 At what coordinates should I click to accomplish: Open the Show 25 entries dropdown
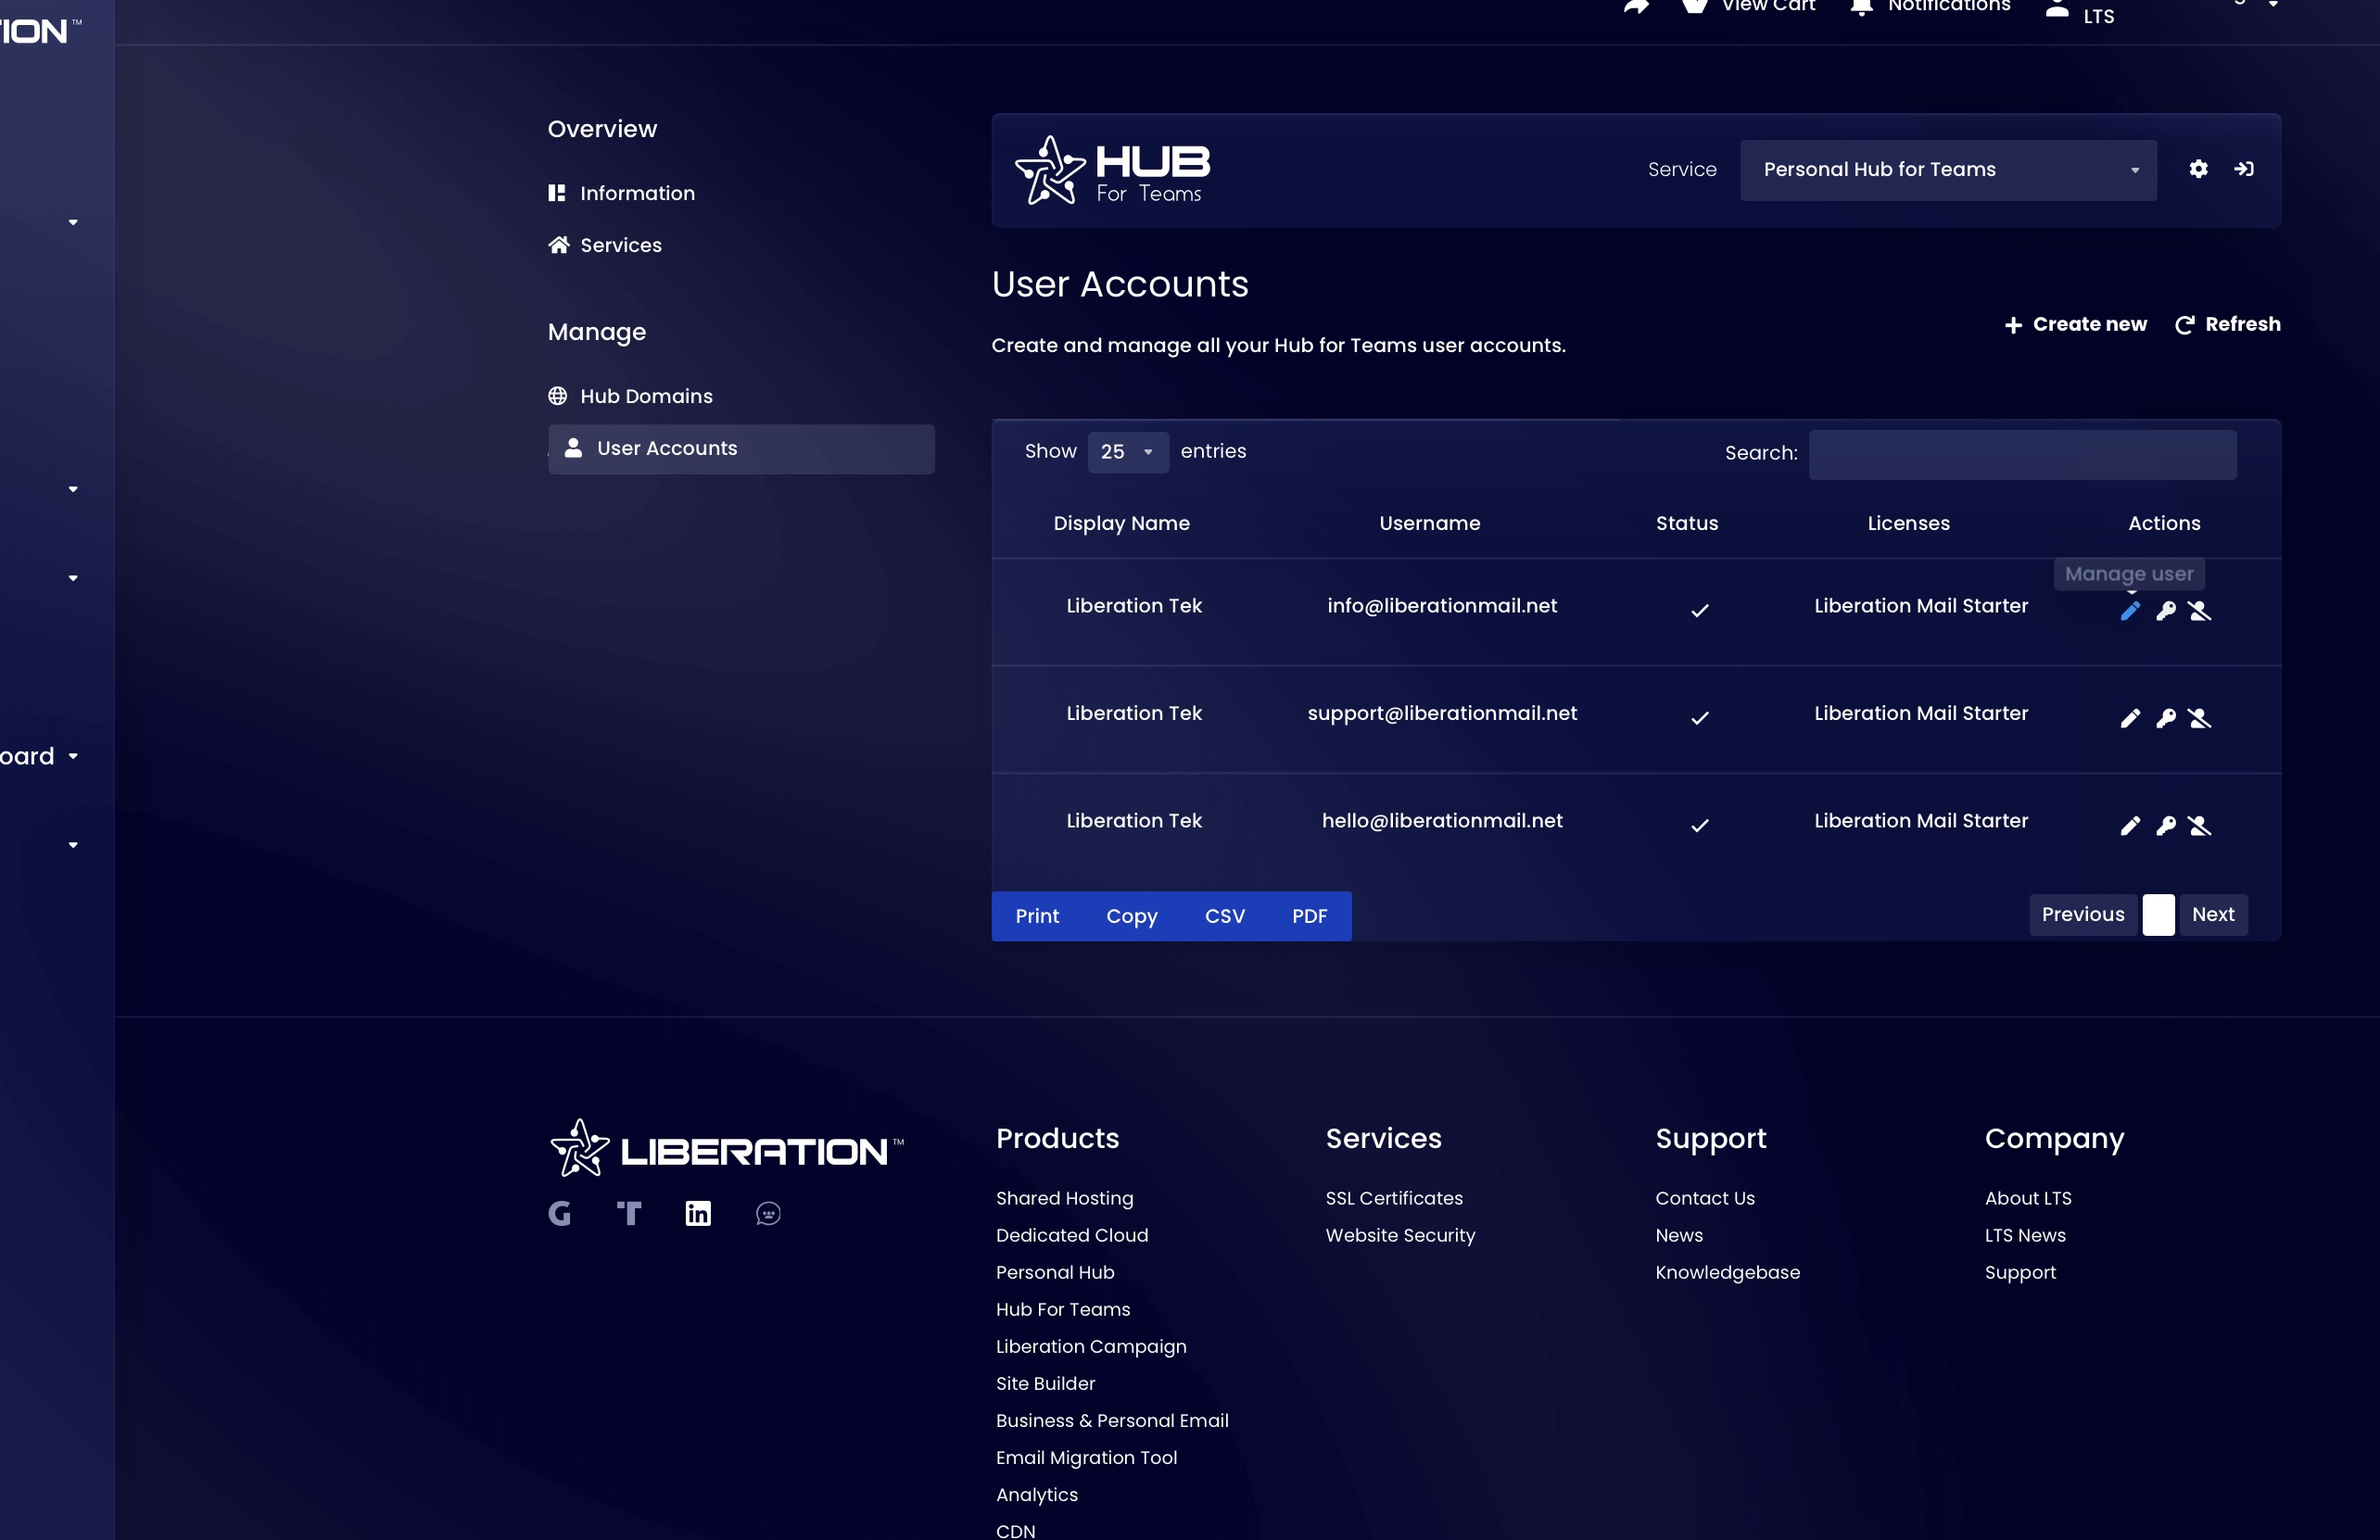point(1127,452)
